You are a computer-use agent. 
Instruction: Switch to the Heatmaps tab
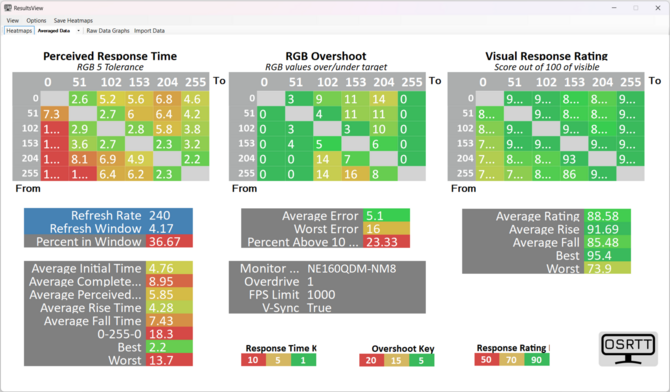(19, 31)
